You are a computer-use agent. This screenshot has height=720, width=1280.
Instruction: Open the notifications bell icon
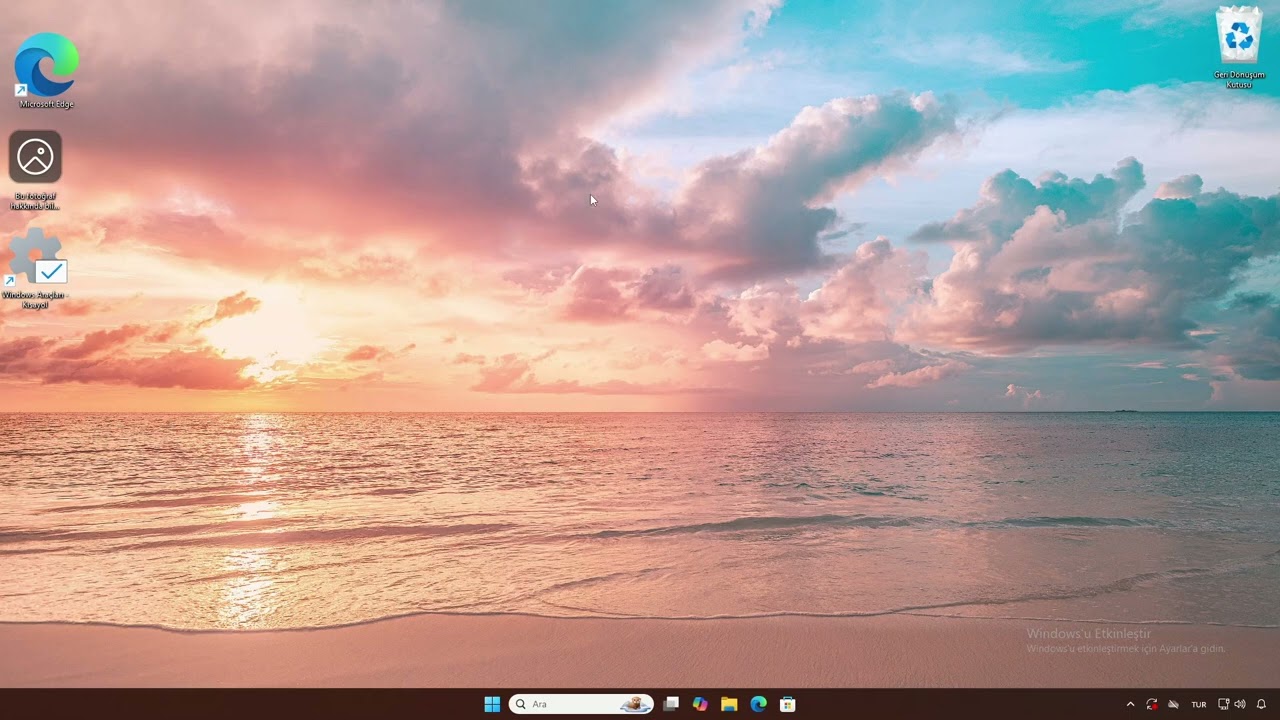1261,704
